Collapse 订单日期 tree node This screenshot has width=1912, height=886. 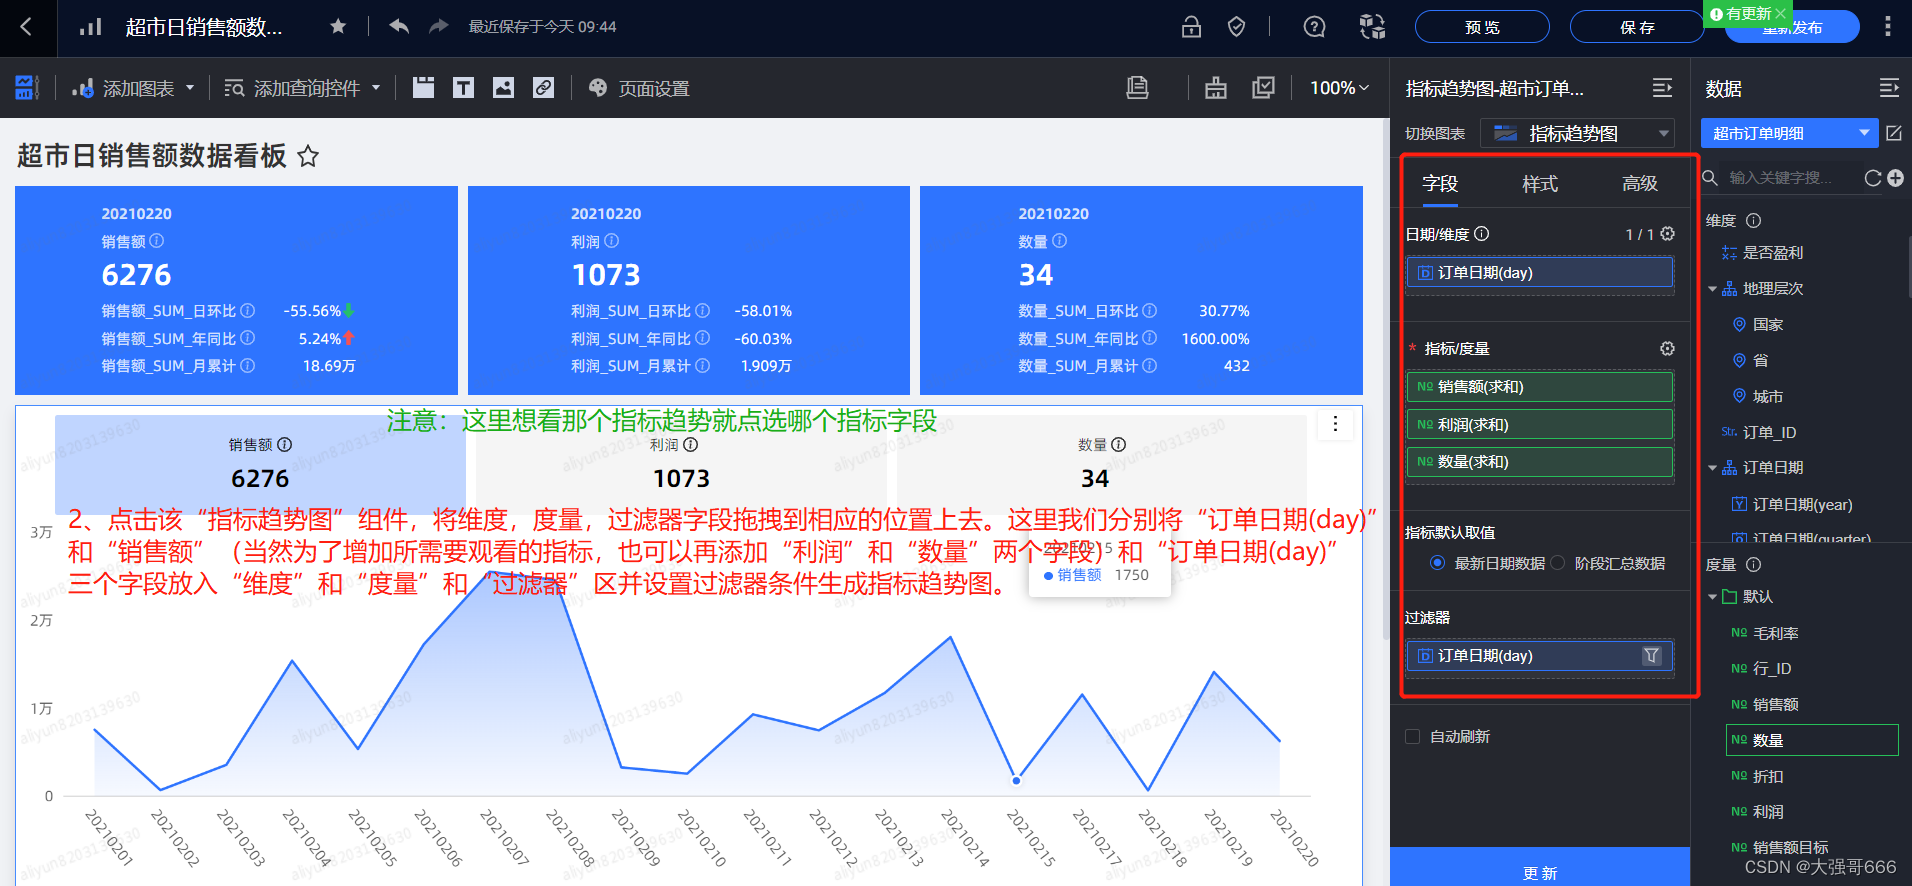[1712, 468]
